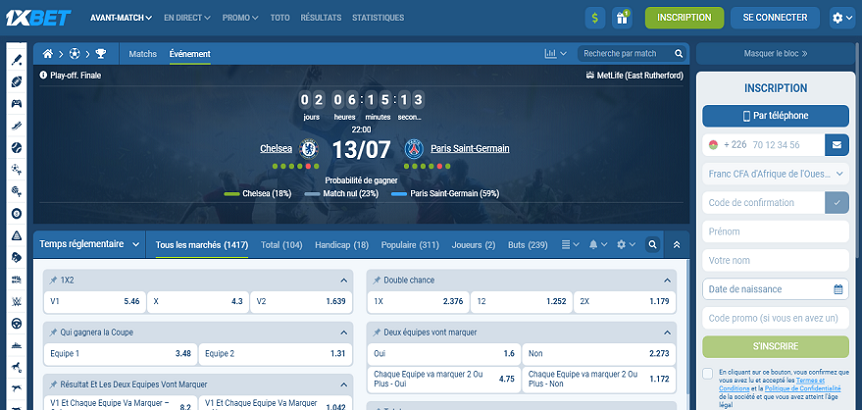Collapse the Deux équipes vont marquer section
862x410 pixels.
[x=667, y=333]
